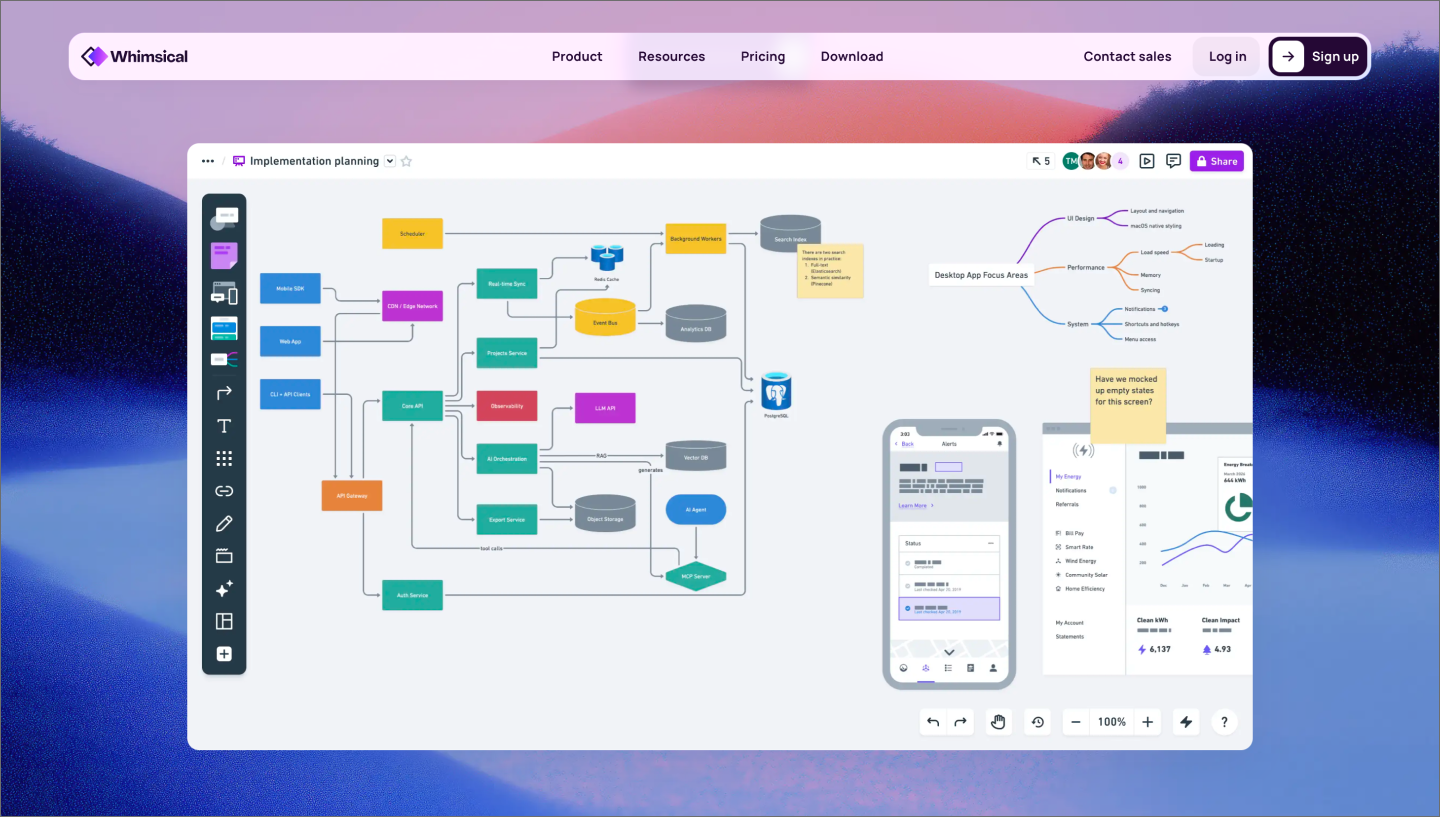Viewport: 1440px width, 817px height.
Task: Click the plus add-more tool icon
Action: click(x=224, y=654)
